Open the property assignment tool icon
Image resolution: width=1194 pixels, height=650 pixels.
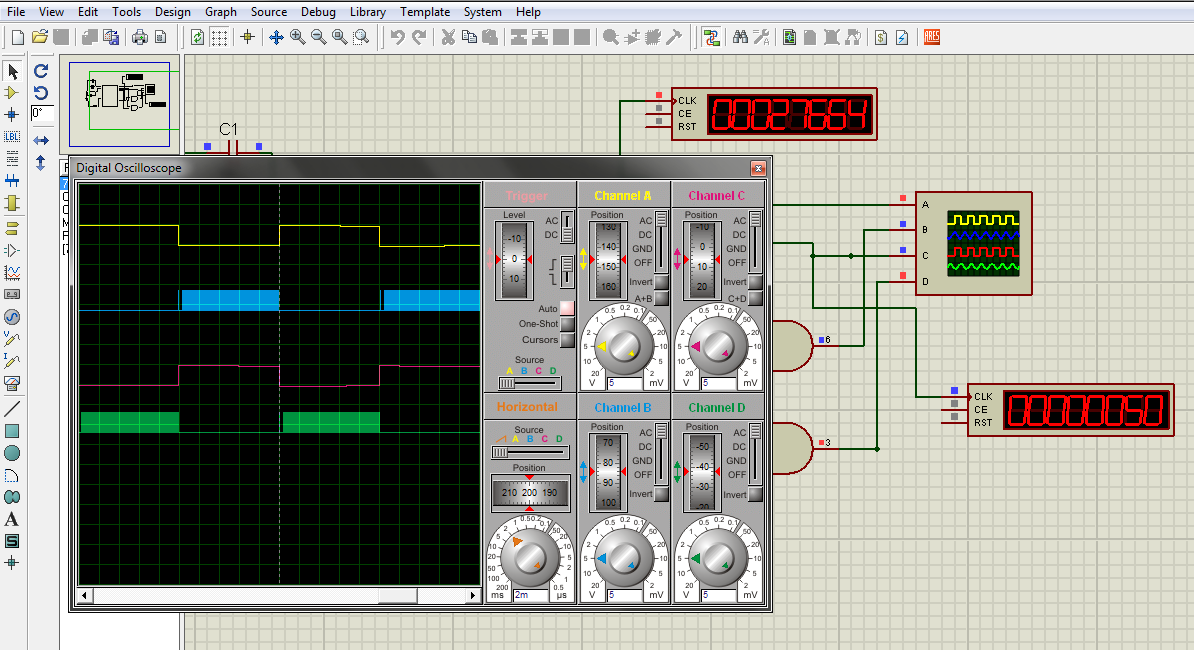[x=761, y=37]
